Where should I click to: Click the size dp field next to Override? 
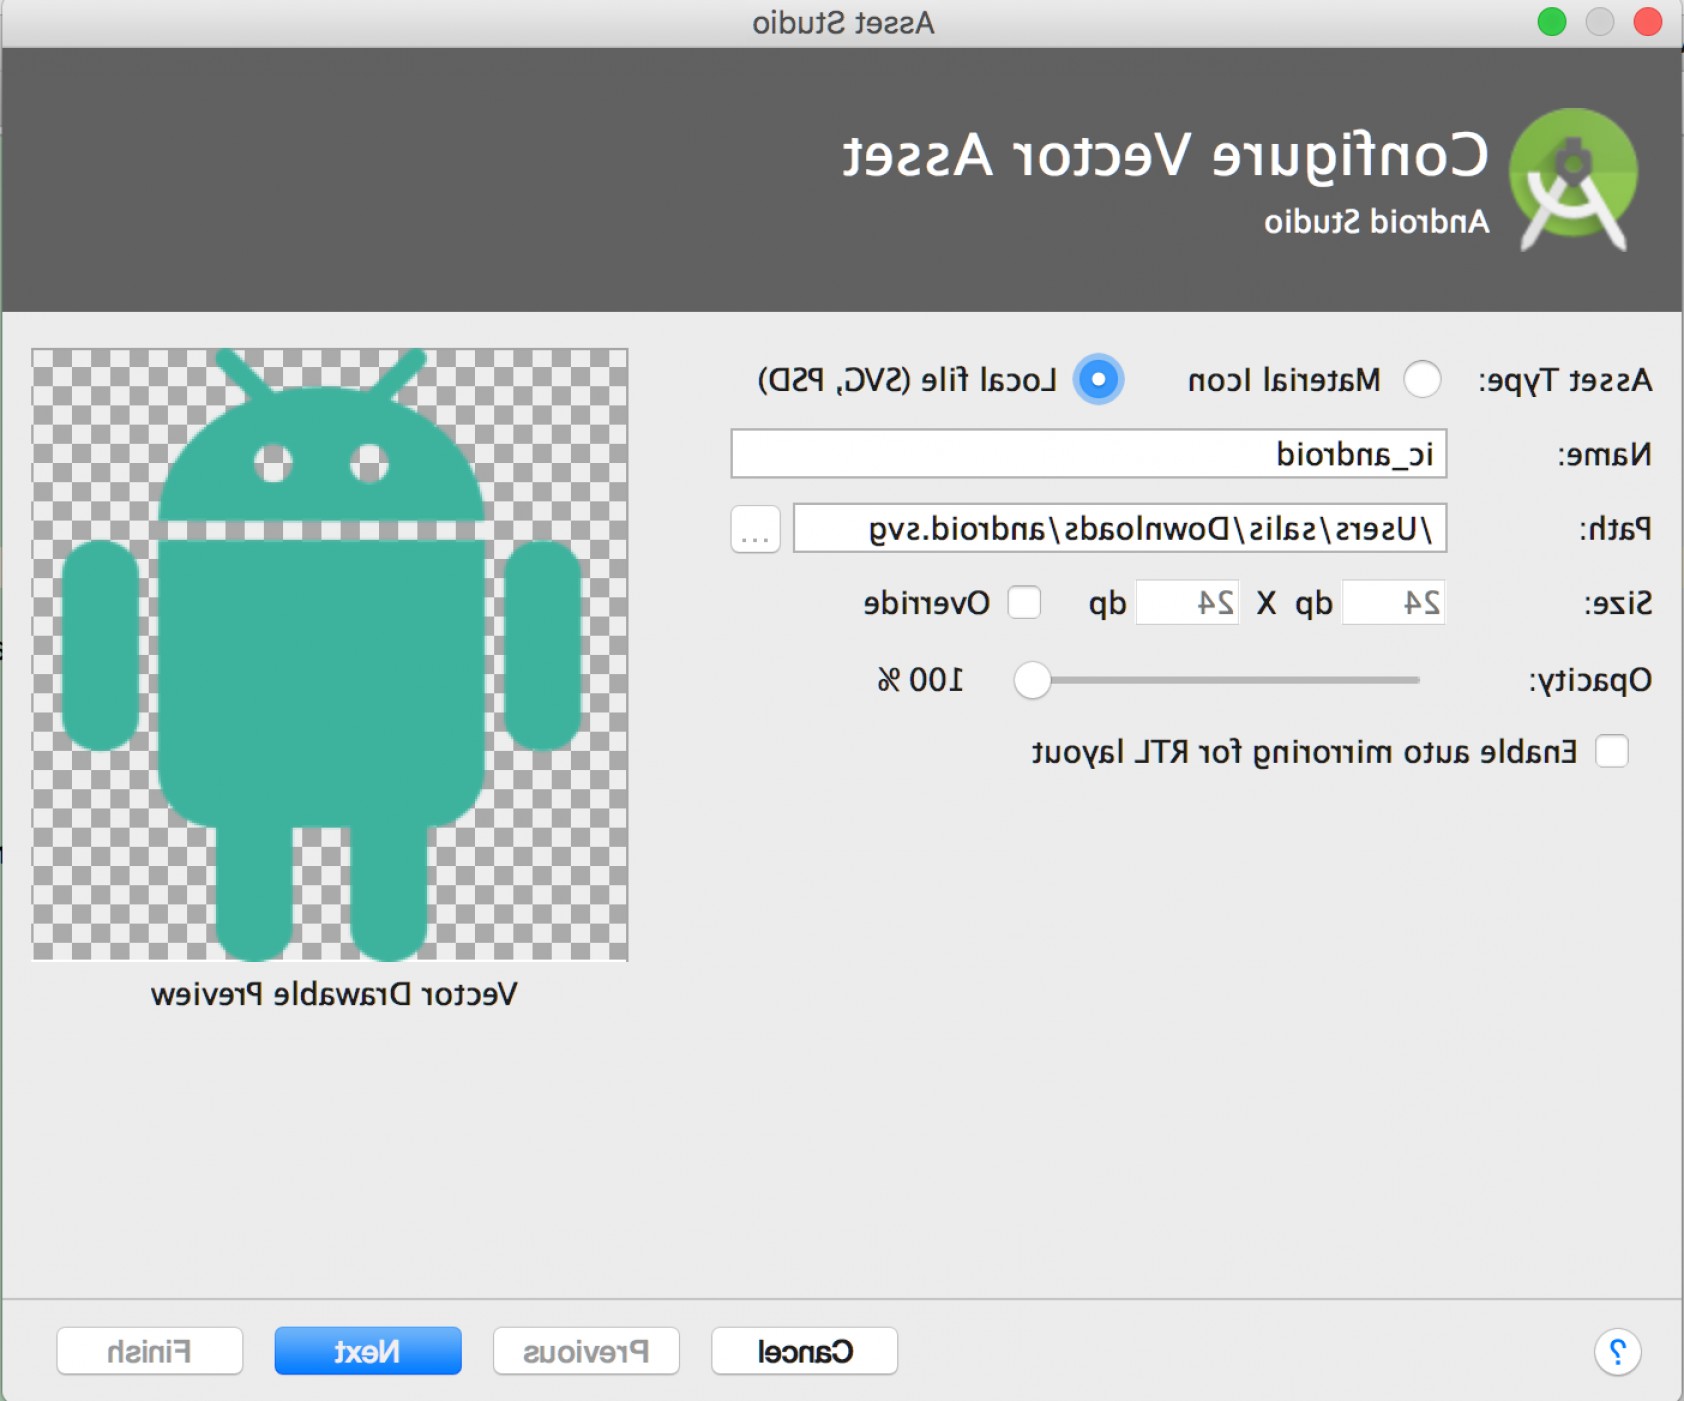pos(1187,603)
